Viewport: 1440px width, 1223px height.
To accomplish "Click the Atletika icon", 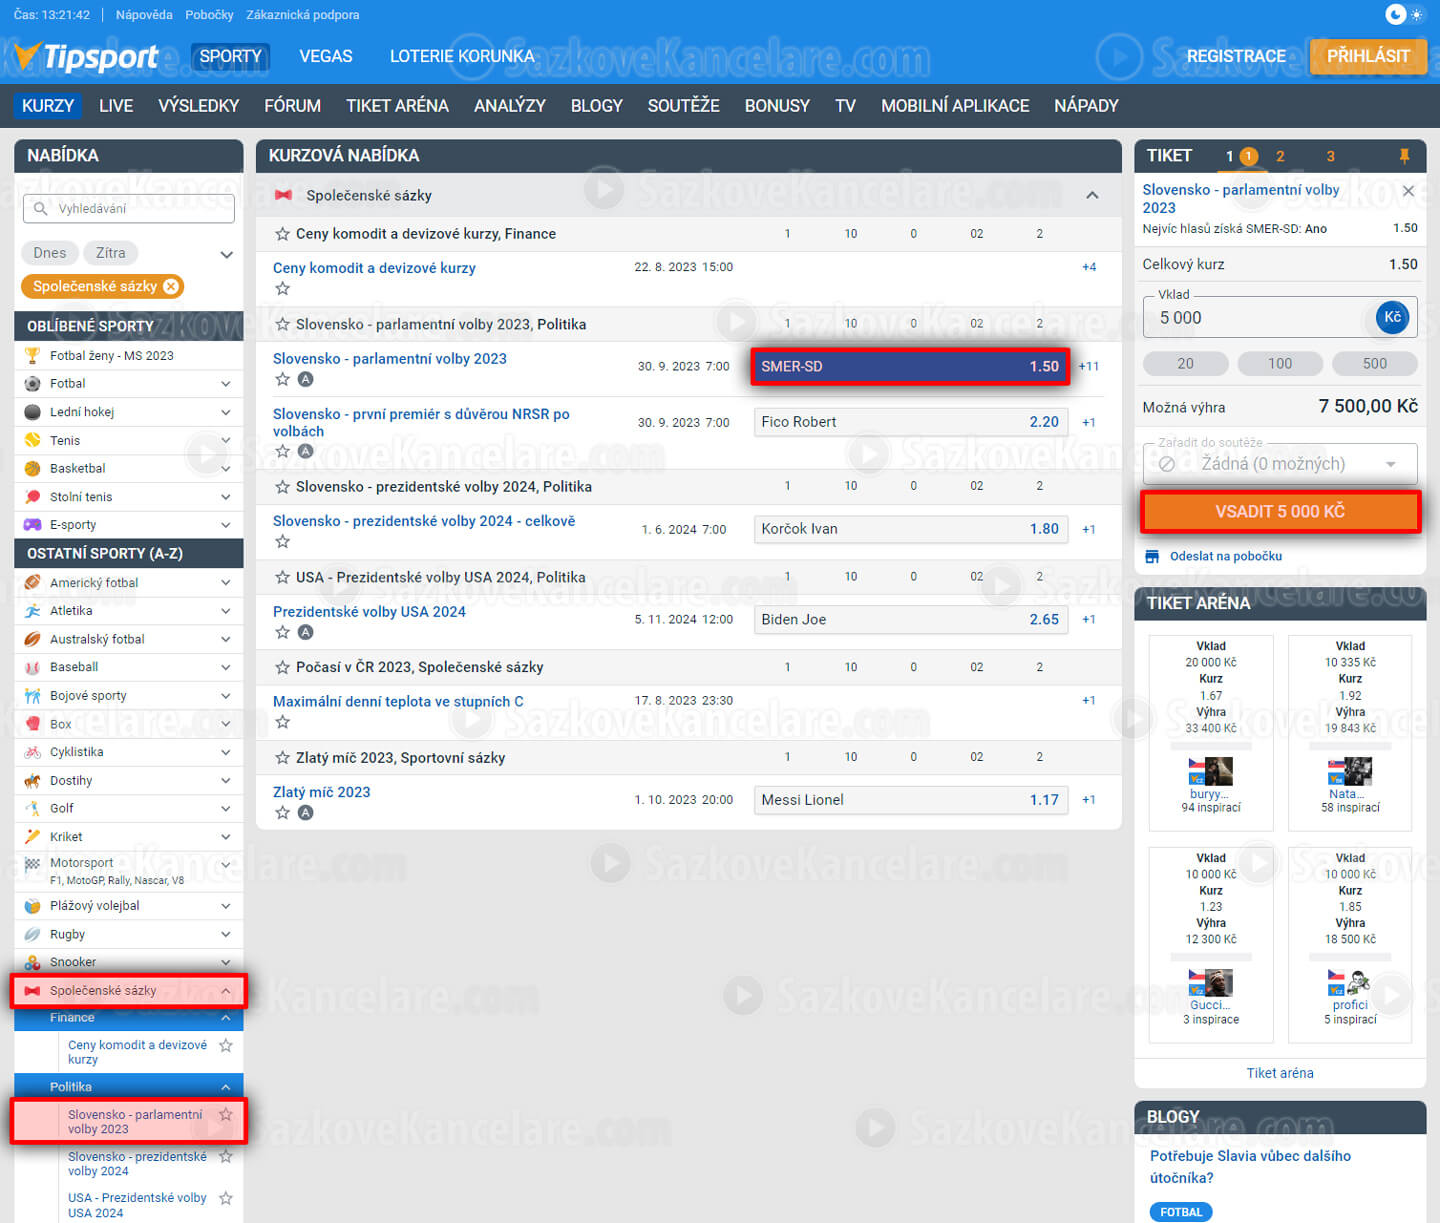I will click(32, 610).
